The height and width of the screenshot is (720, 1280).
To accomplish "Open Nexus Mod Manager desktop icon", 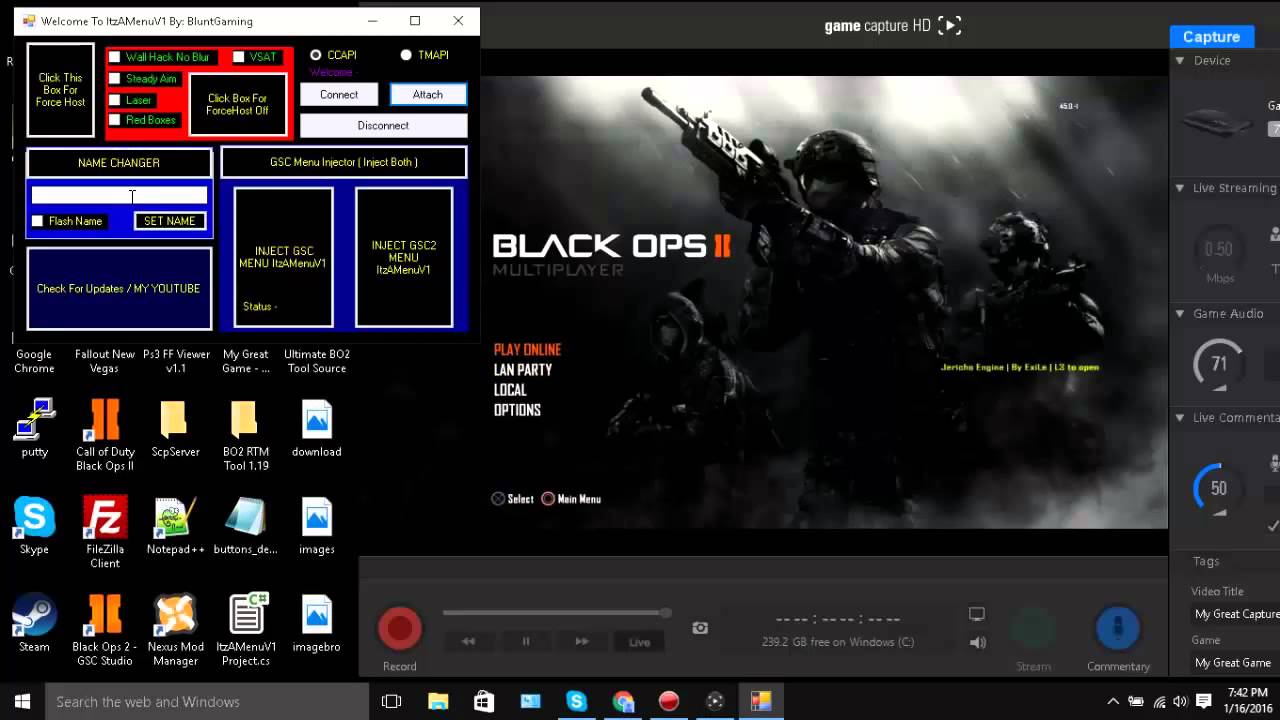I will [x=175, y=630].
